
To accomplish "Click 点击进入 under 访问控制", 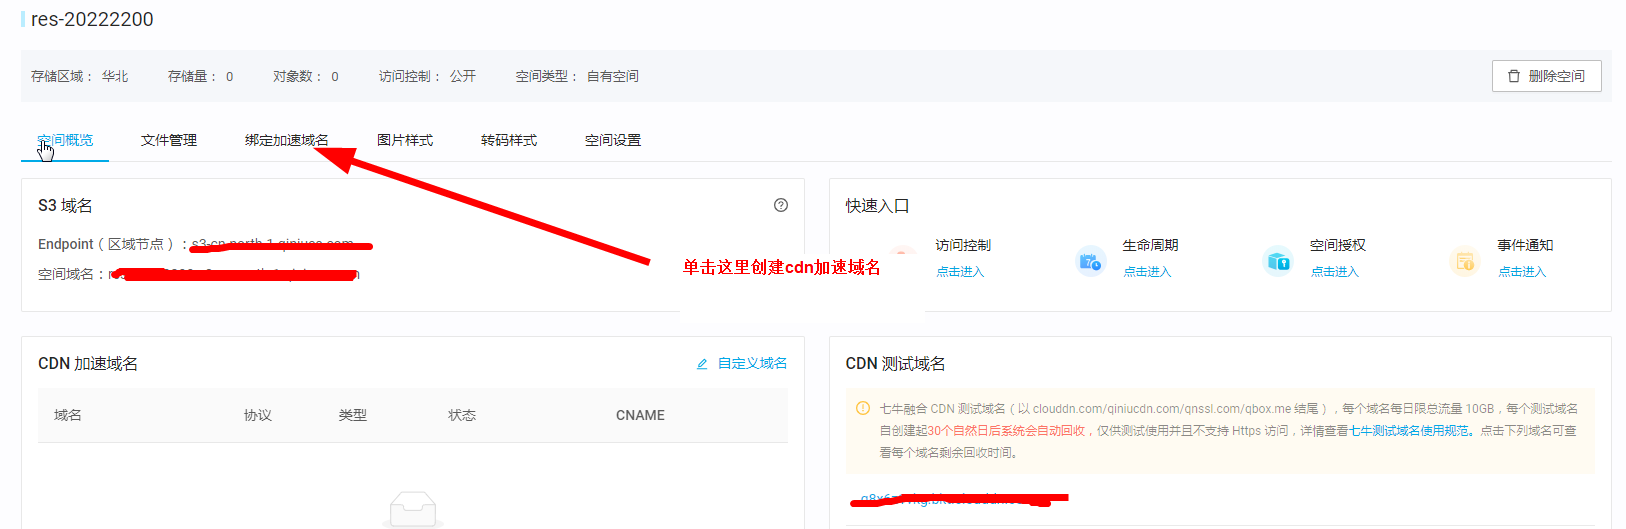I will pyautogui.click(x=960, y=272).
